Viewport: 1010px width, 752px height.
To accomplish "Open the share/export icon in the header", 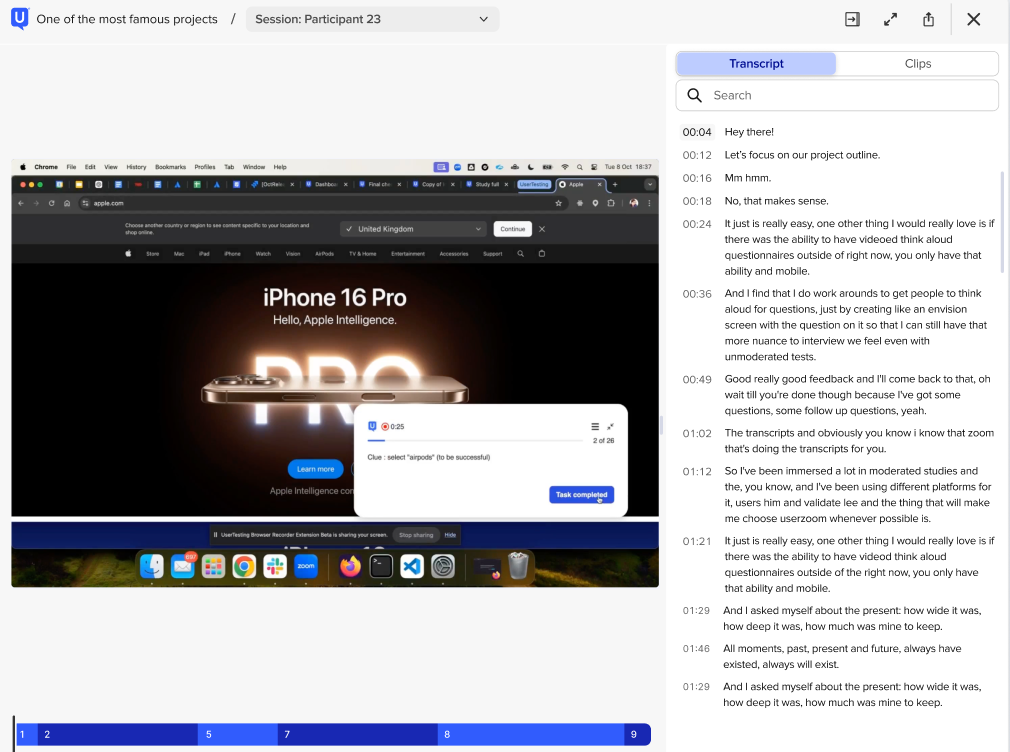I will point(928,19).
